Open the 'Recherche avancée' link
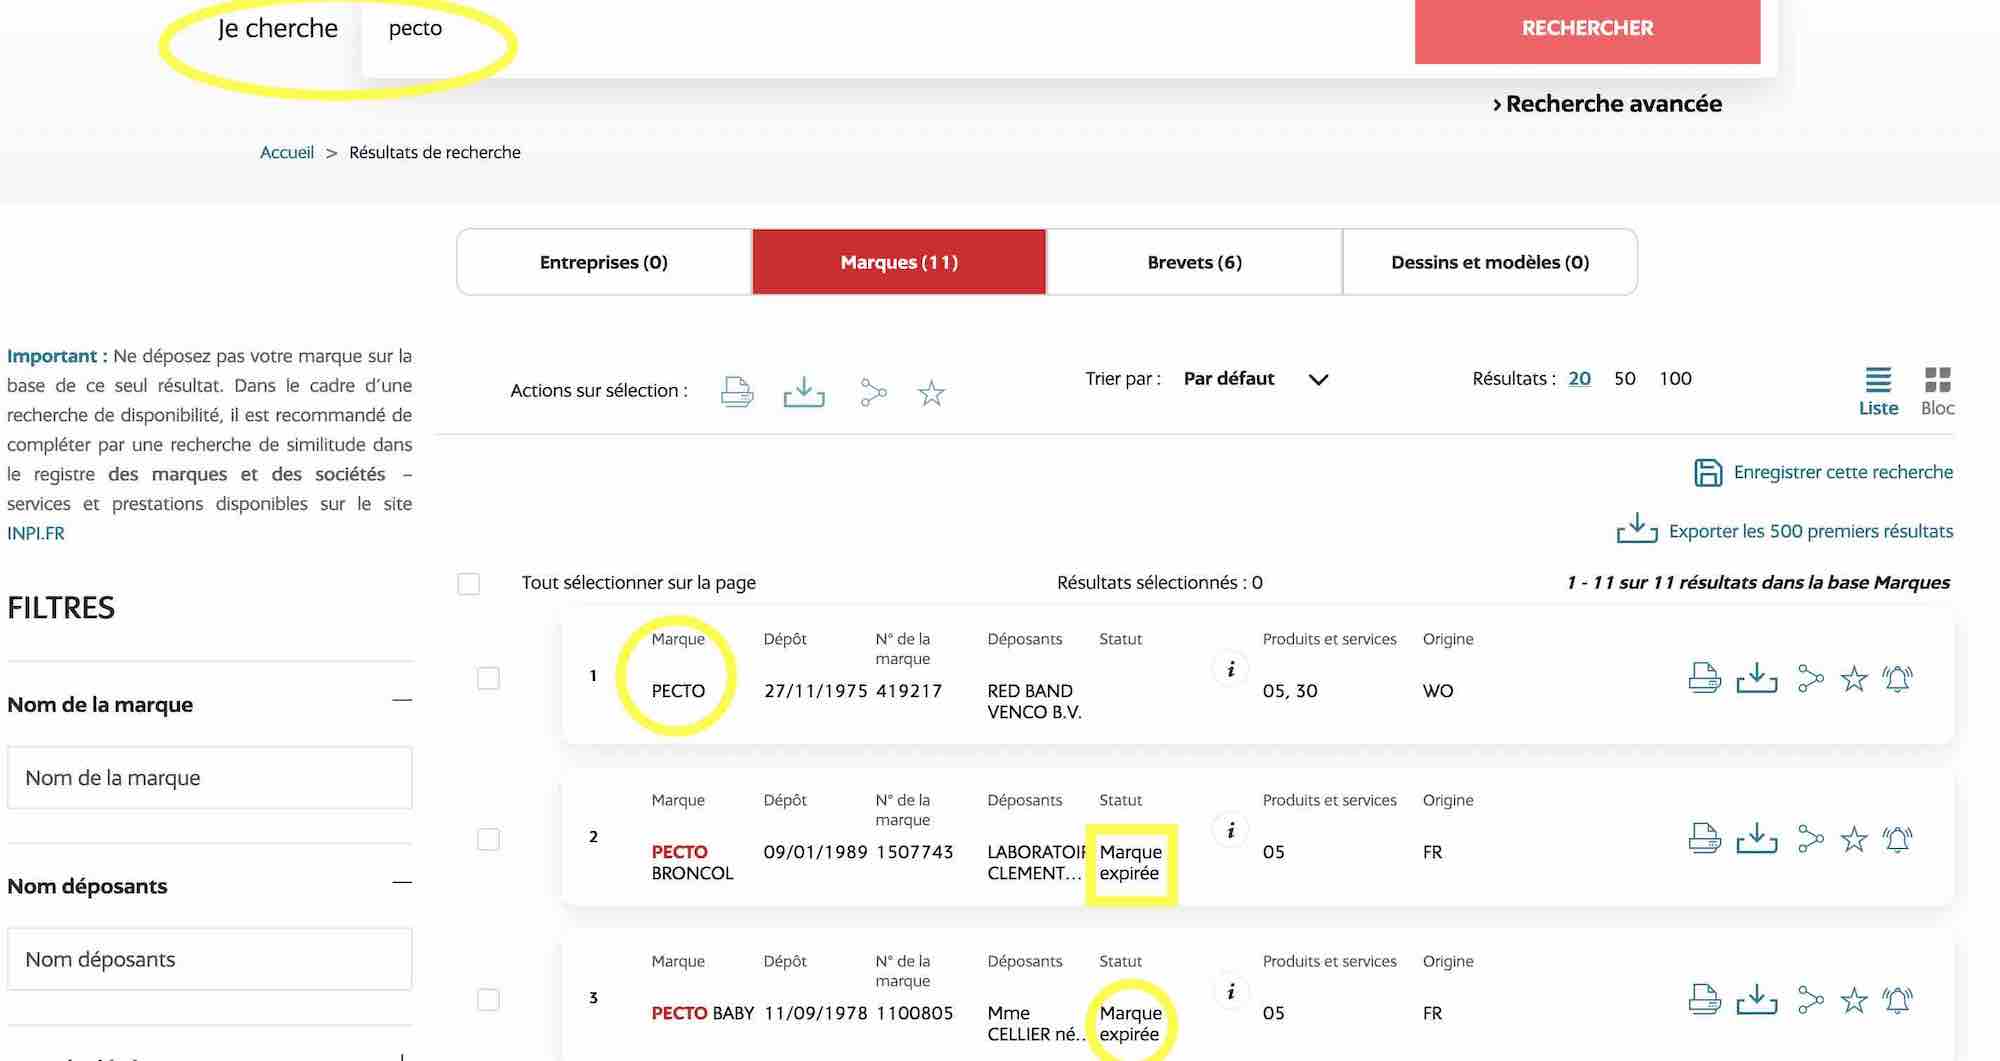 pos(1607,104)
